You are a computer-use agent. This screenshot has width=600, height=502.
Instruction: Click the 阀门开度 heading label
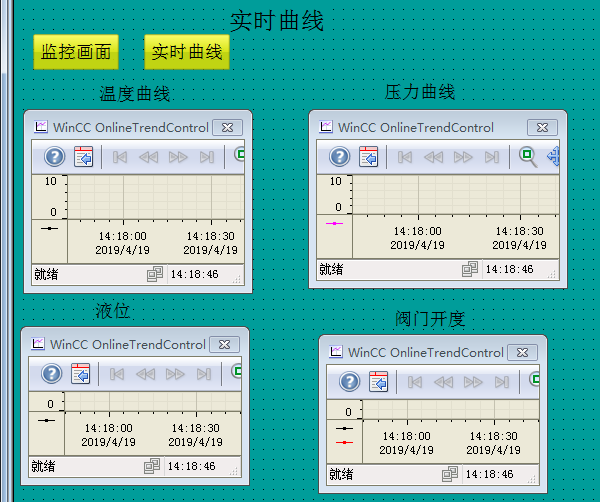click(430, 319)
